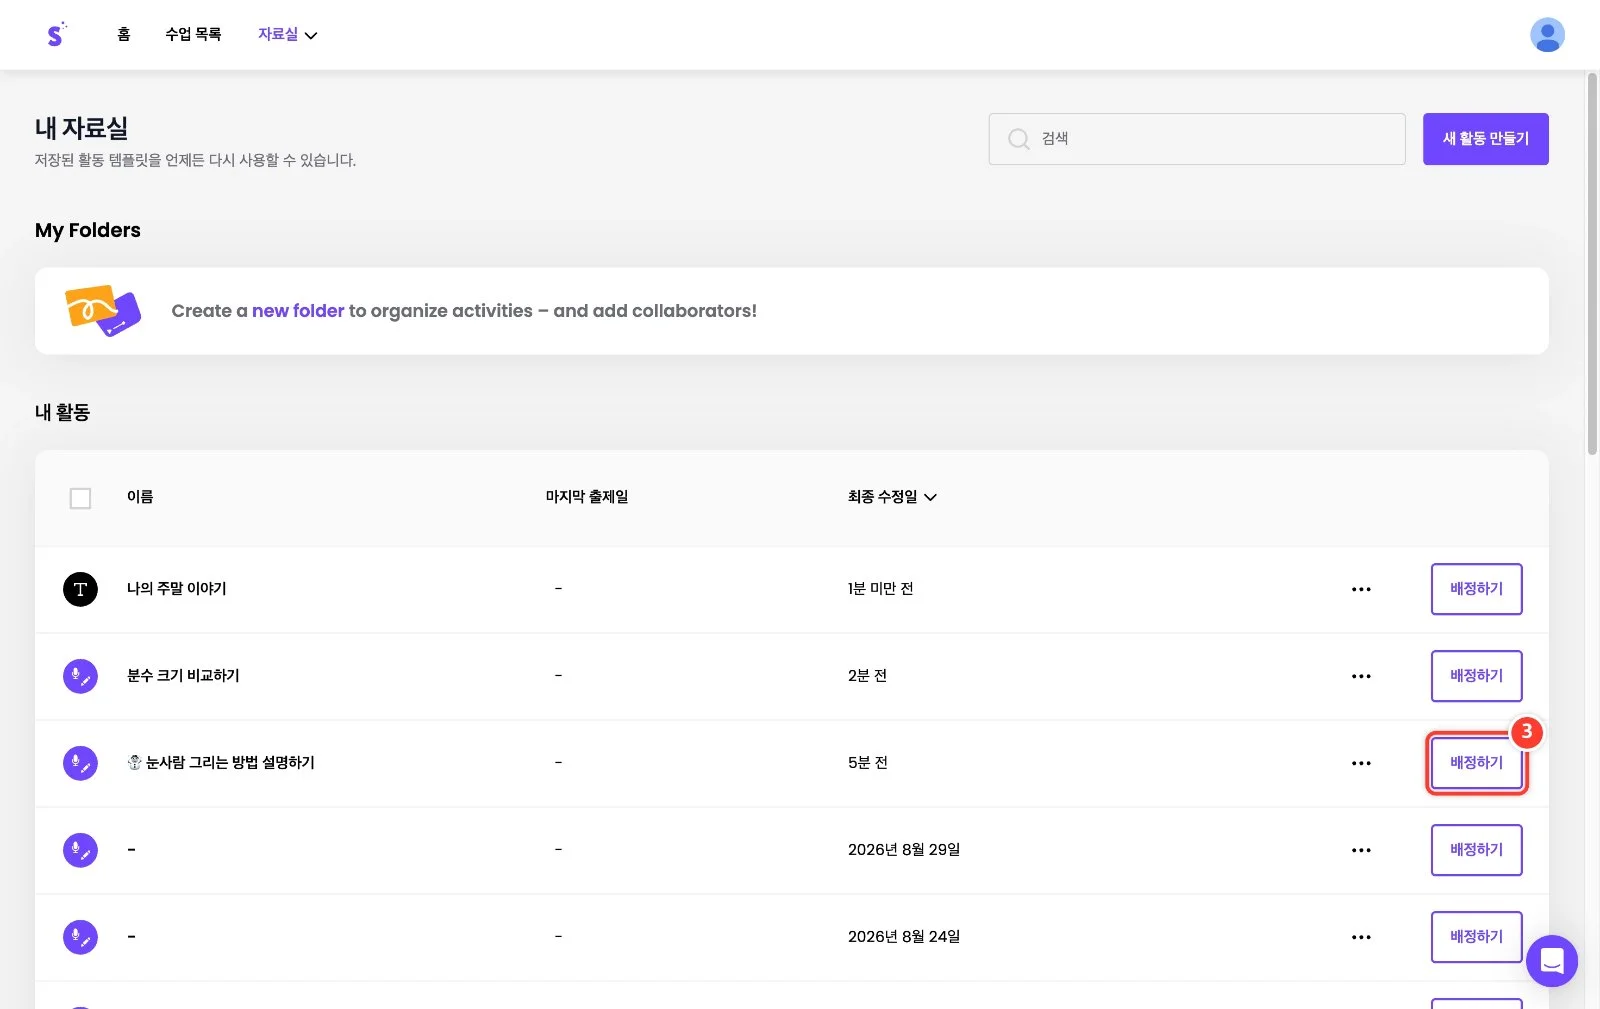Open more options in the 2026년 8월 24일 row

[x=1361, y=937]
